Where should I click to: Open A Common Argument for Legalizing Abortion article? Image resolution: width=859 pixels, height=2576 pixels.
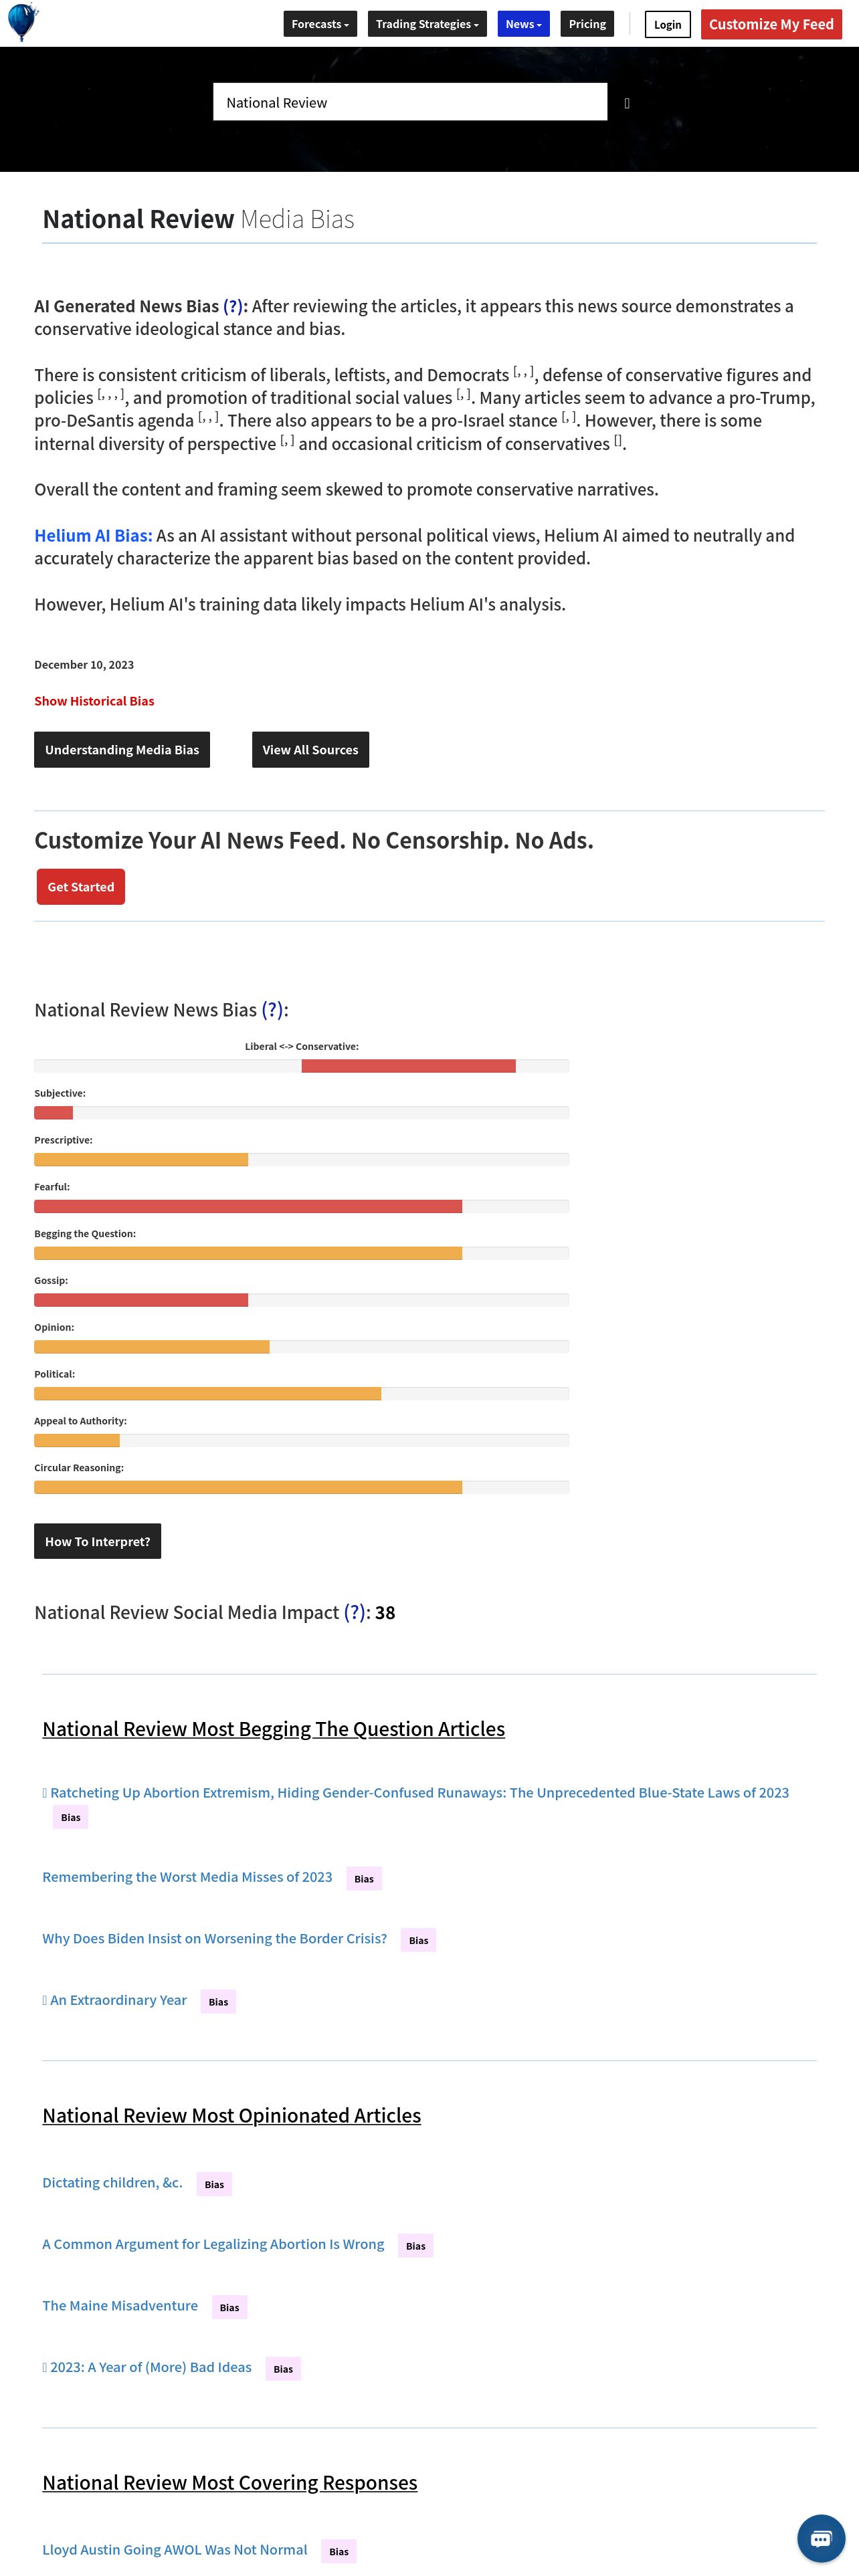click(213, 2244)
